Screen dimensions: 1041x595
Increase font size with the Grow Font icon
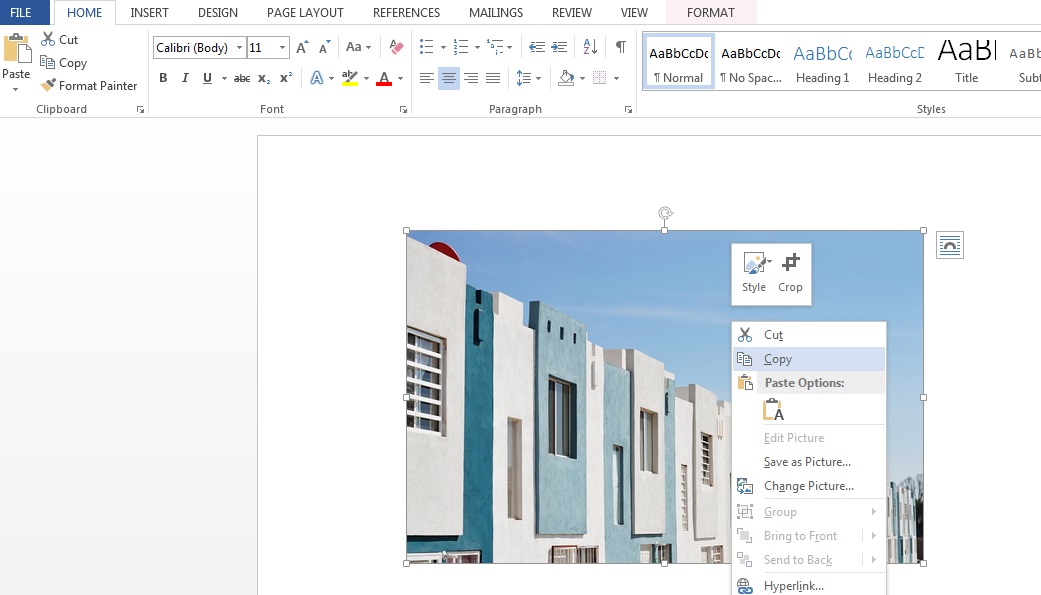(x=302, y=47)
